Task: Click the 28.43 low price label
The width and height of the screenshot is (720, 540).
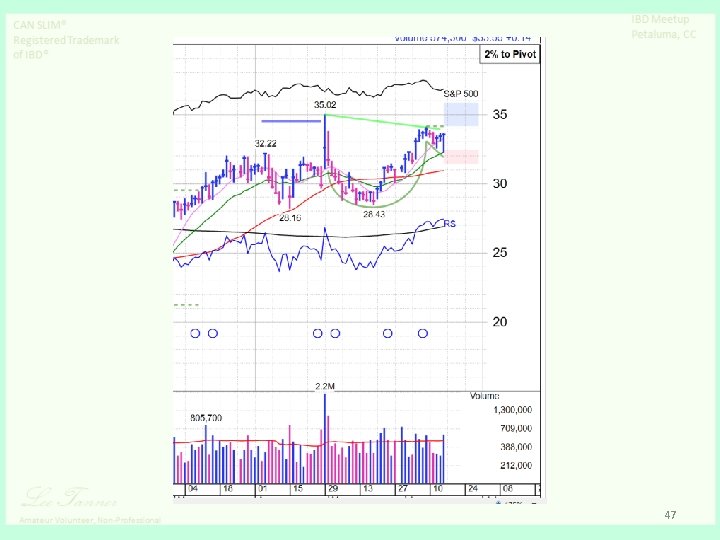Action: pos(374,214)
